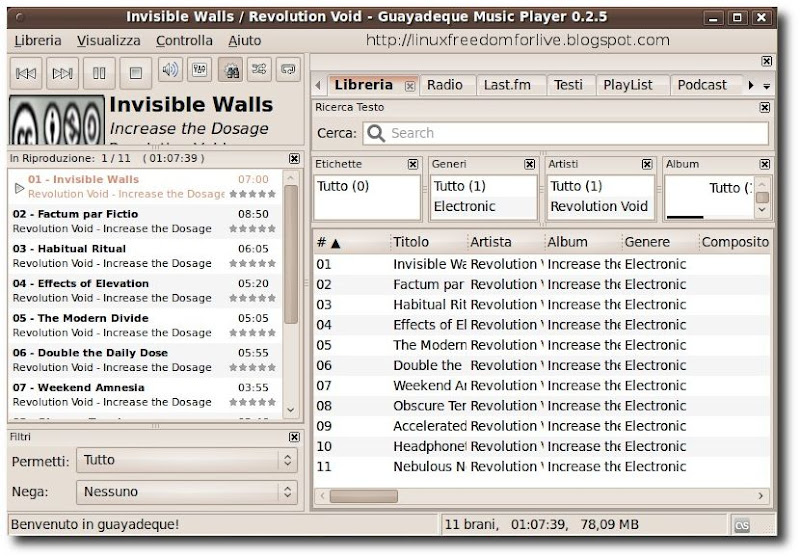The height and width of the screenshot is (558, 800).
Task: Click the Last.fm status icon in status bar
Action: 741,524
